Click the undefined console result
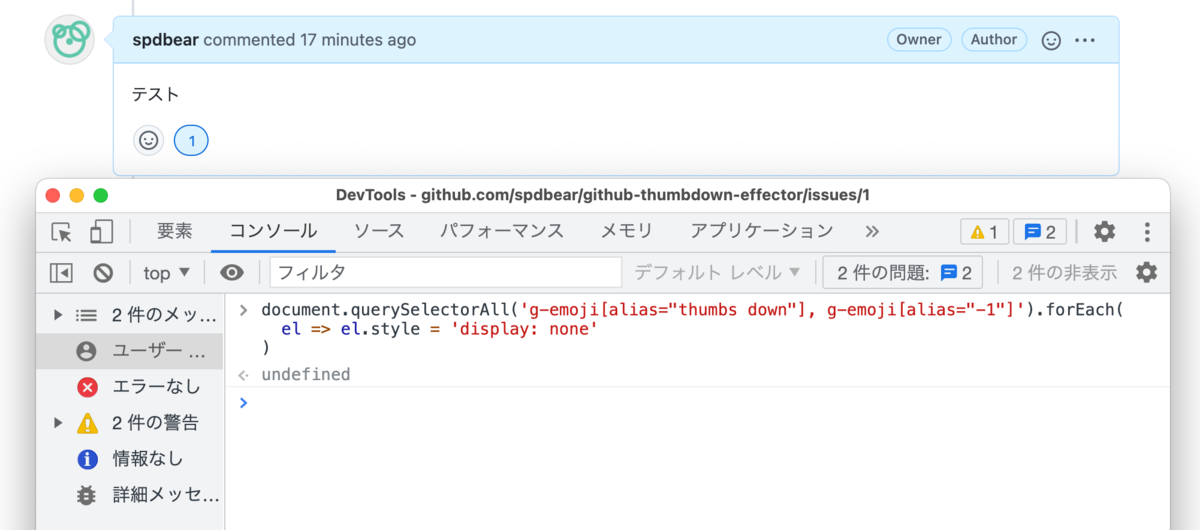1200x530 pixels. coord(305,374)
